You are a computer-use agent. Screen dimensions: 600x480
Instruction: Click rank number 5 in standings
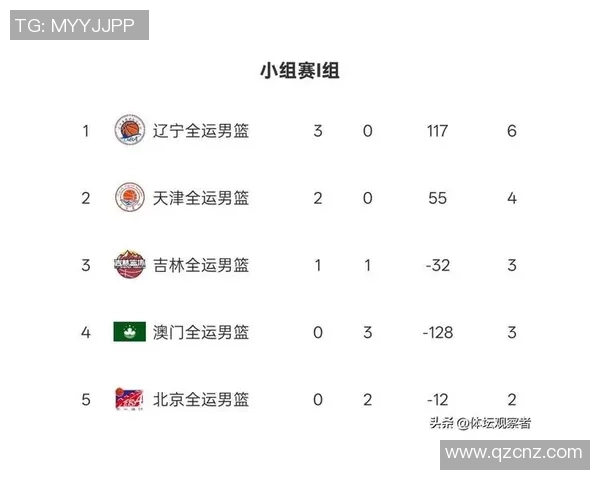86,399
